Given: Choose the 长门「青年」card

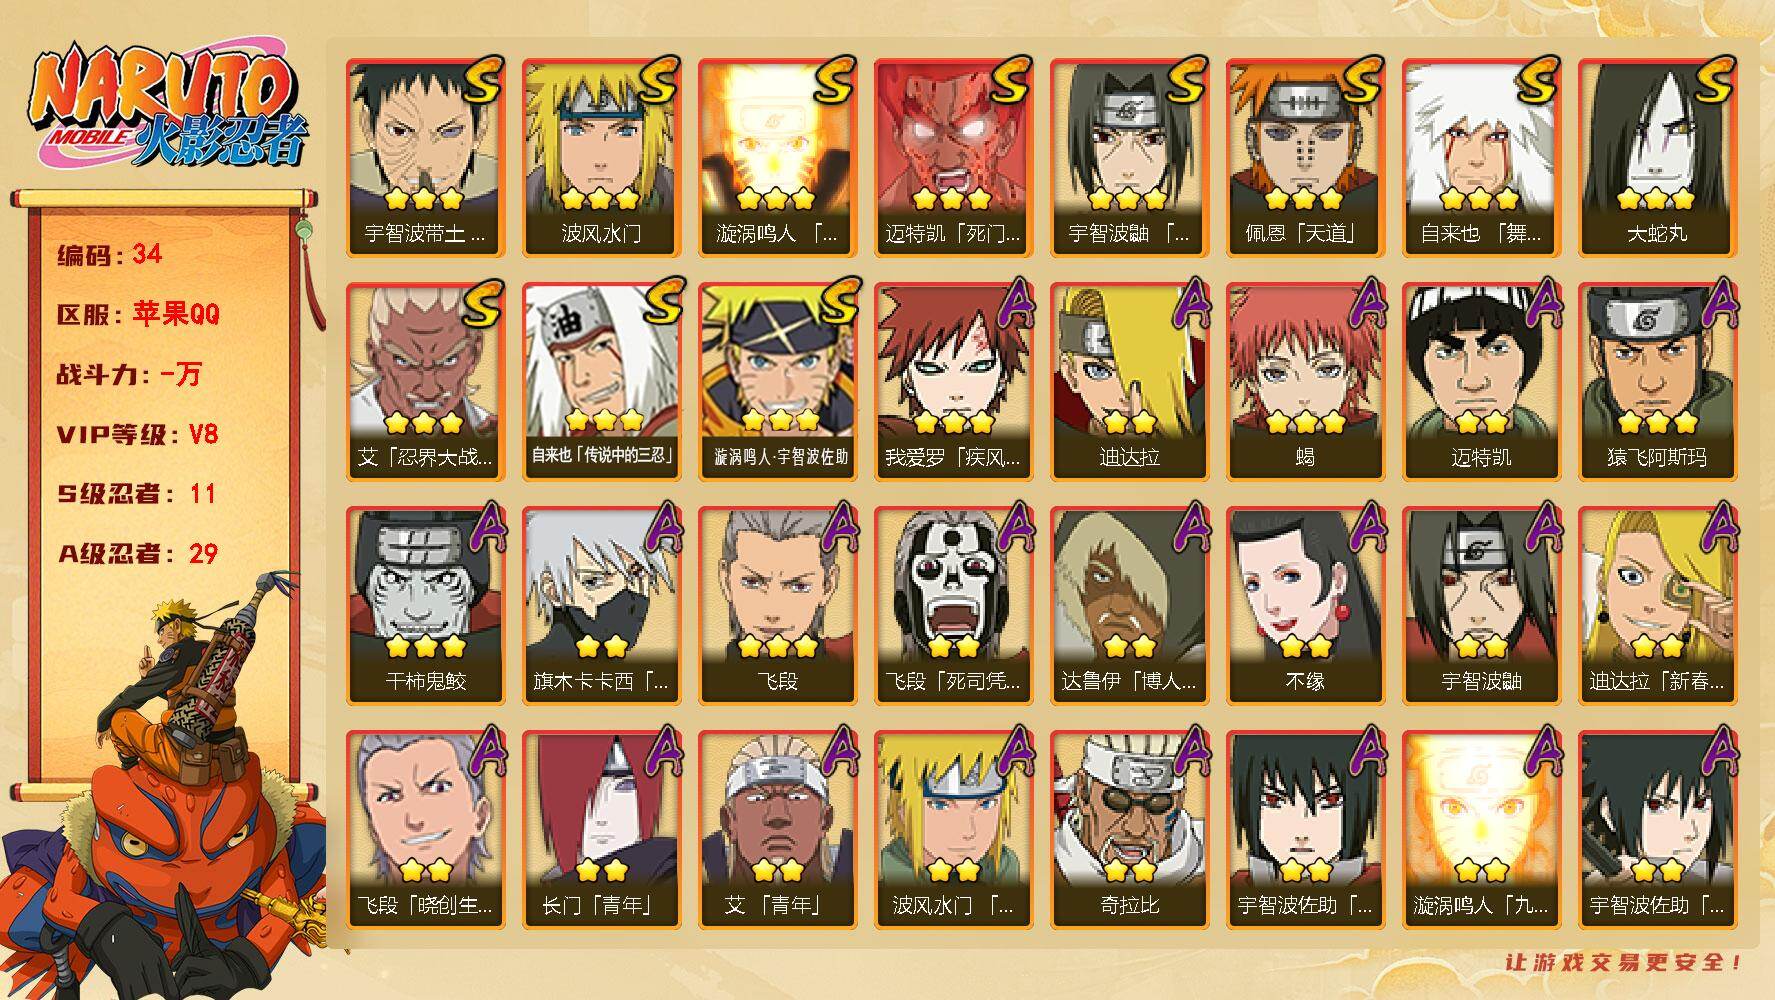Looking at the screenshot, I should [x=601, y=830].
